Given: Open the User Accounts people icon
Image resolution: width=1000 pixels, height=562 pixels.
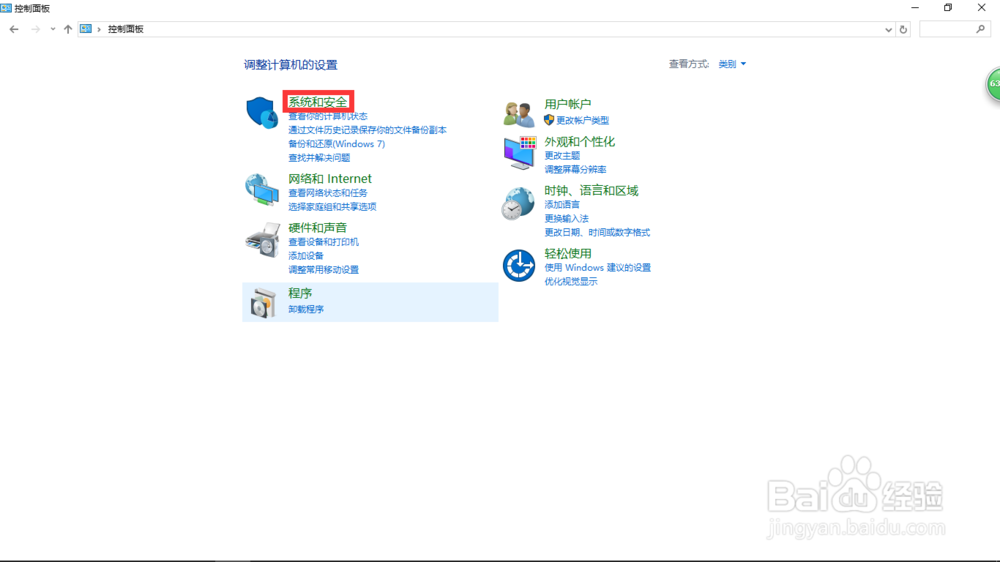Looking at the screenshot, I should pyautogui.click(x=518, y=114).
